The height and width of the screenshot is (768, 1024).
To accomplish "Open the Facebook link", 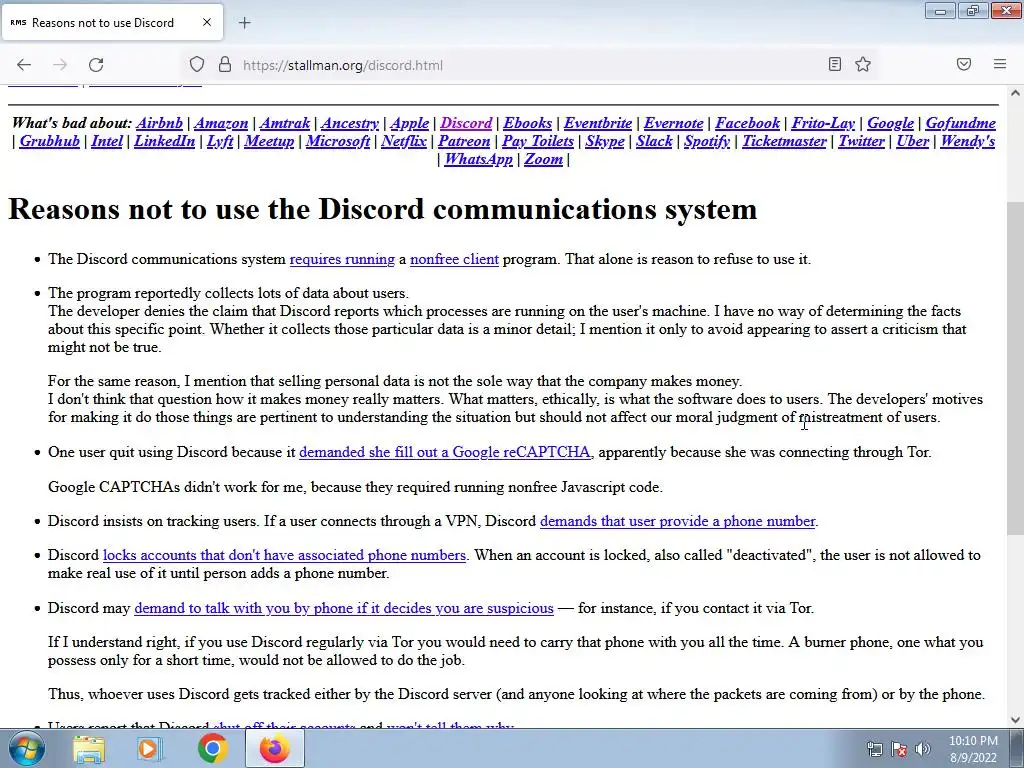I will (x=747, y=123).
